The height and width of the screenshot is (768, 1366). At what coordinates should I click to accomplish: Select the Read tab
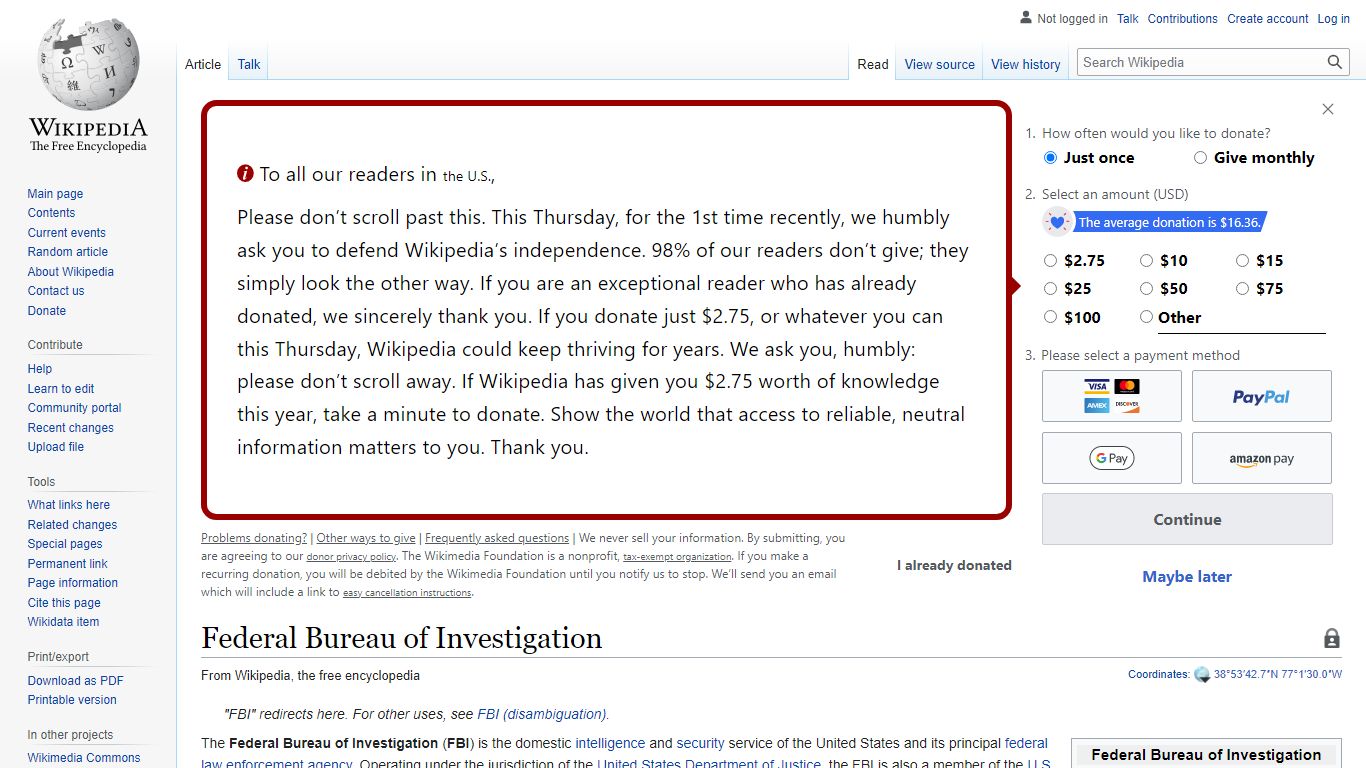coord(873,64)
